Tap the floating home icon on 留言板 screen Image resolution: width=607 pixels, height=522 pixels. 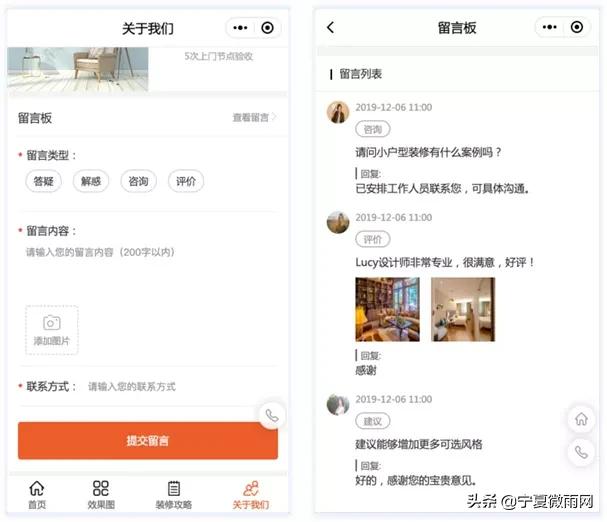tap(581, 419)
